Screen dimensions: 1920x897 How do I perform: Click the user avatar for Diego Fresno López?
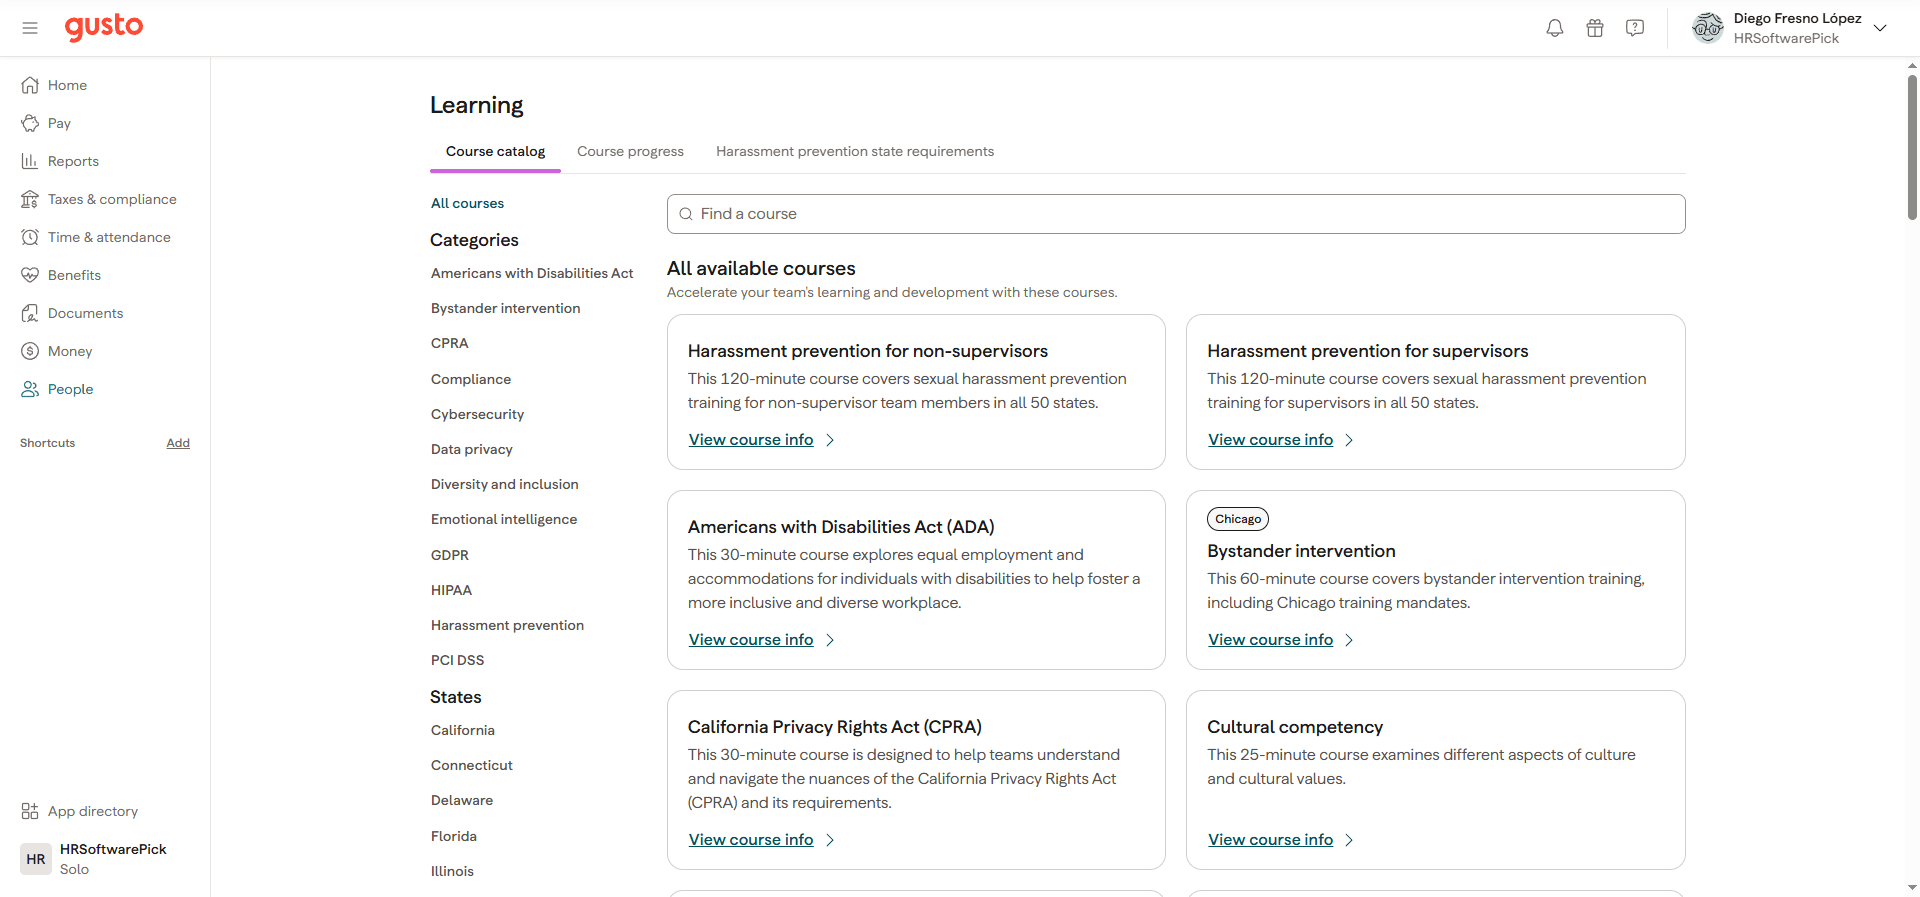(x=1708, y=28)
